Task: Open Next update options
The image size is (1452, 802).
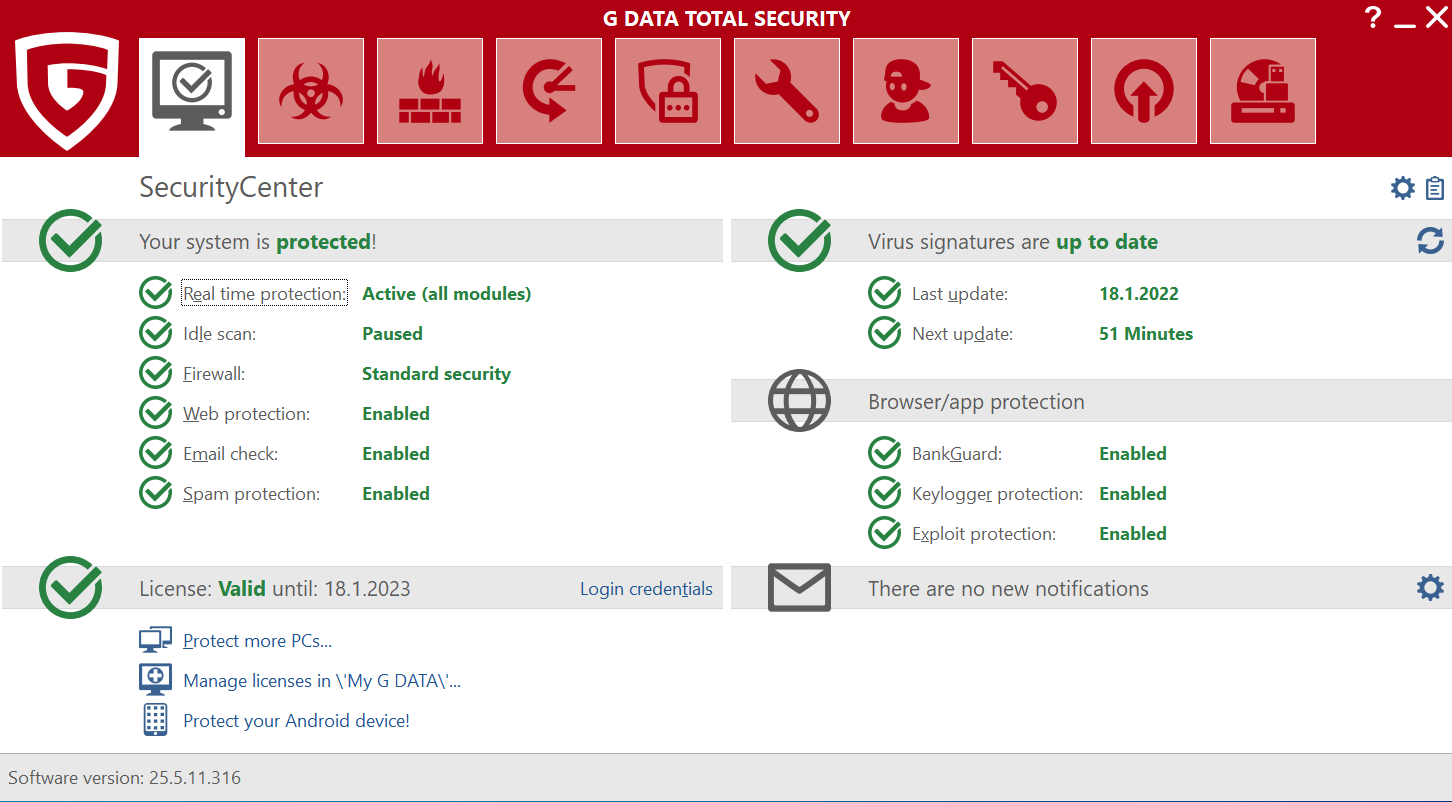Action: point(963,334)
